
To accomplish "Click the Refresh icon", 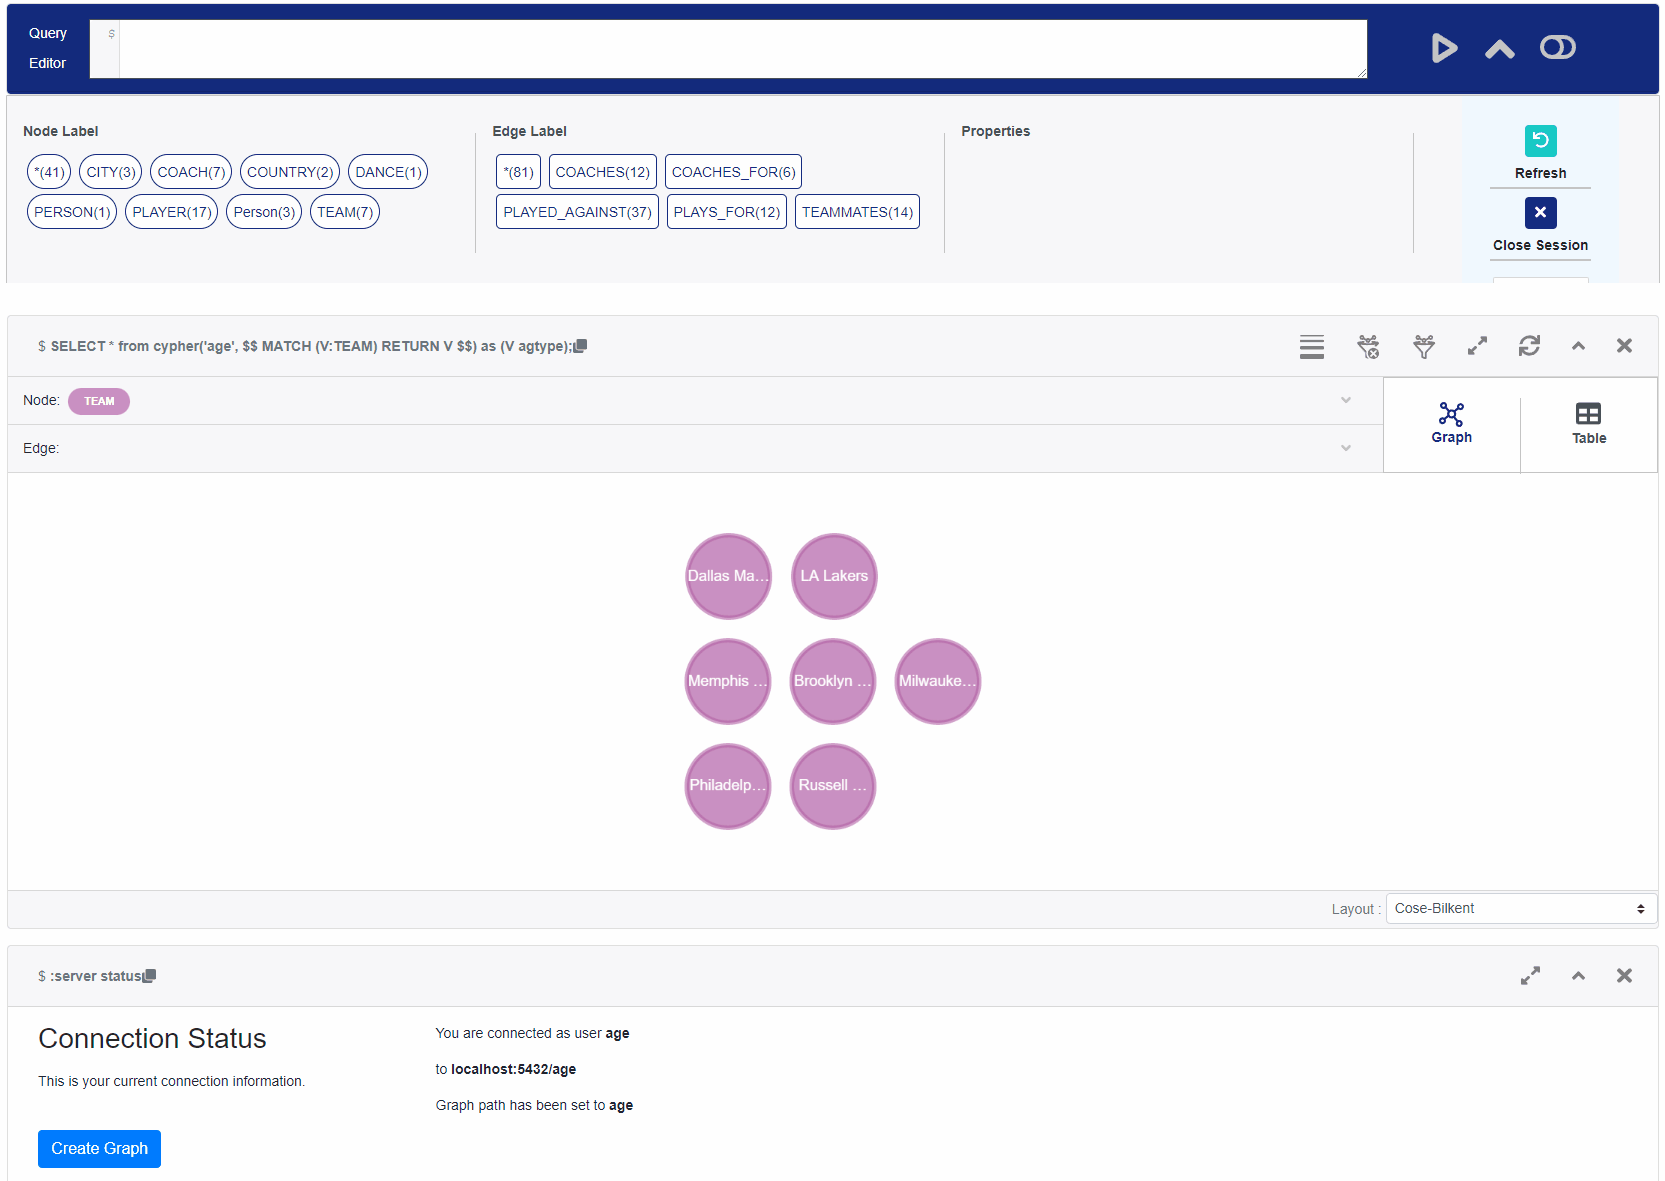I will pos(1540,141).
